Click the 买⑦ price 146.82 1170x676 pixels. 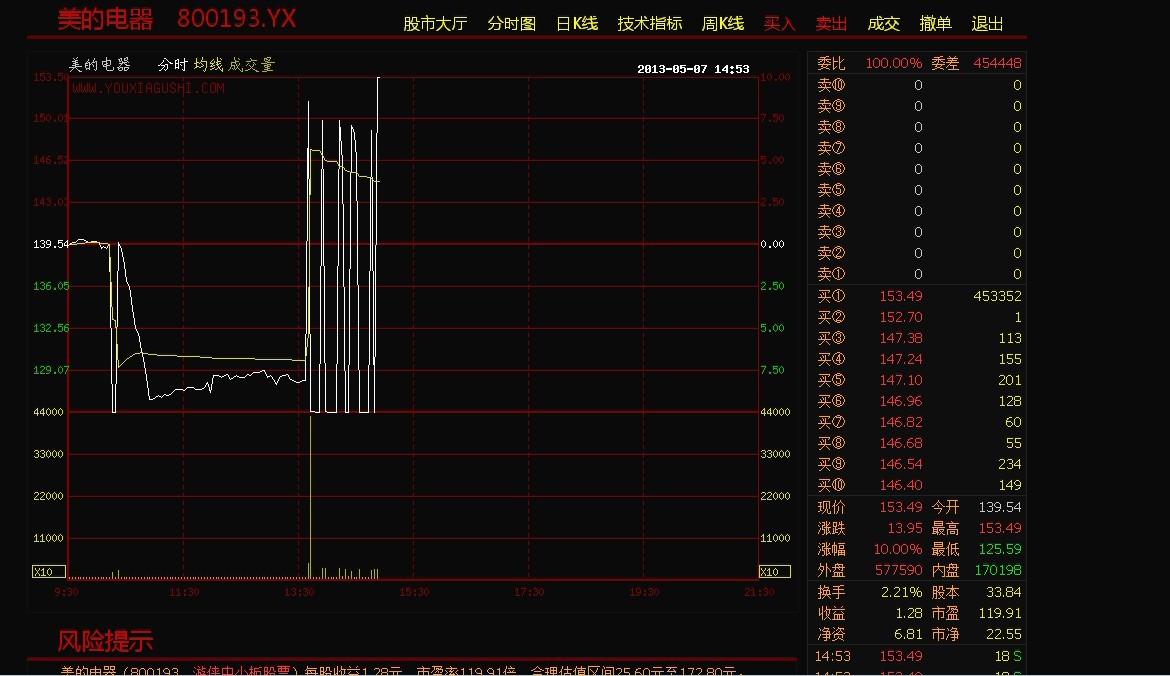pos(901,422)
